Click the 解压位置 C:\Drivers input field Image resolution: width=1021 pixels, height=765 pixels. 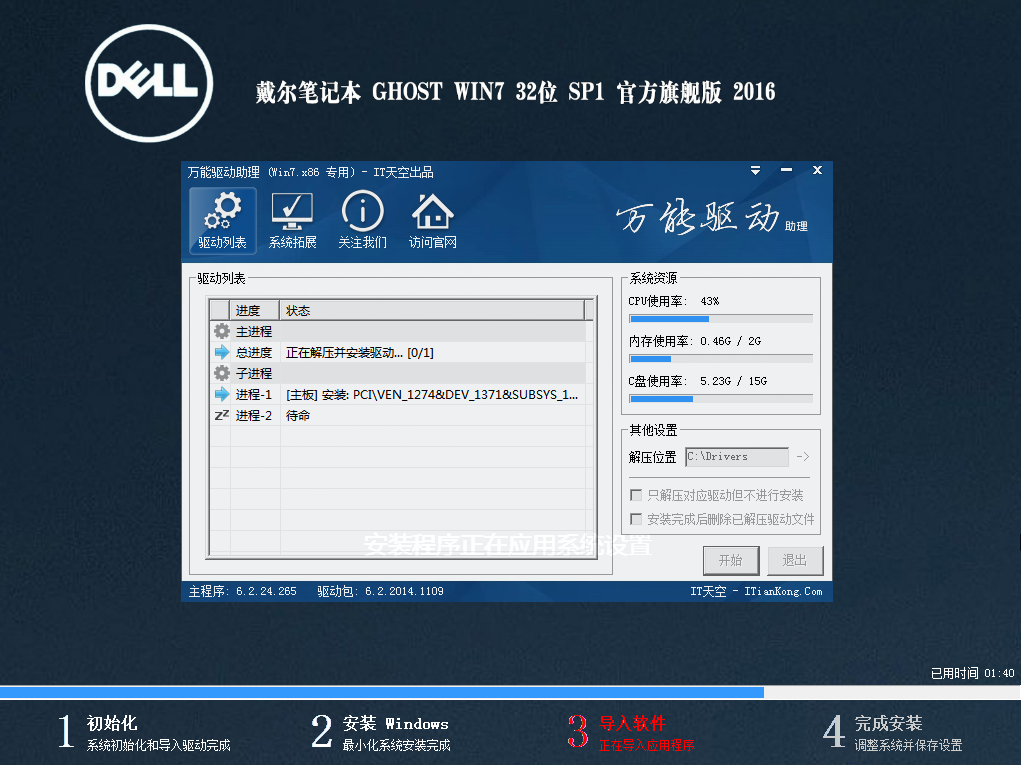[x=736, y=456]
